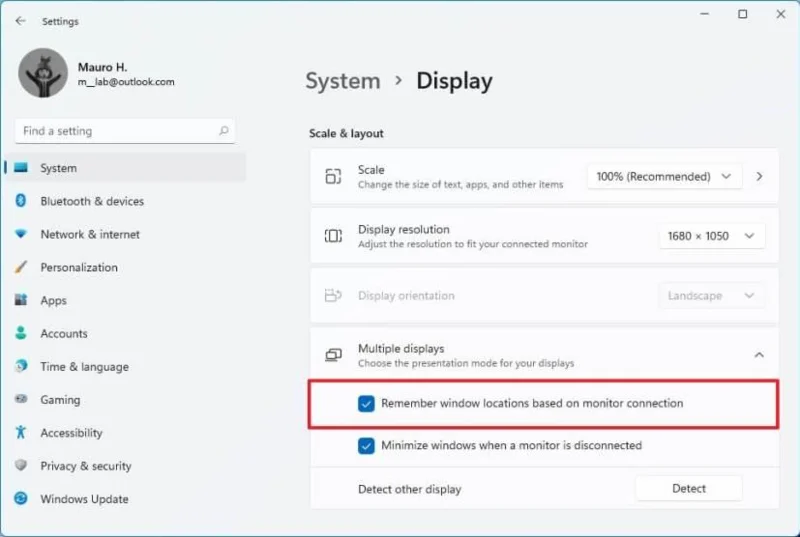Open Accessibility settings label
The height and width of the screenshot is (537, 800).
tap(71, 433)
